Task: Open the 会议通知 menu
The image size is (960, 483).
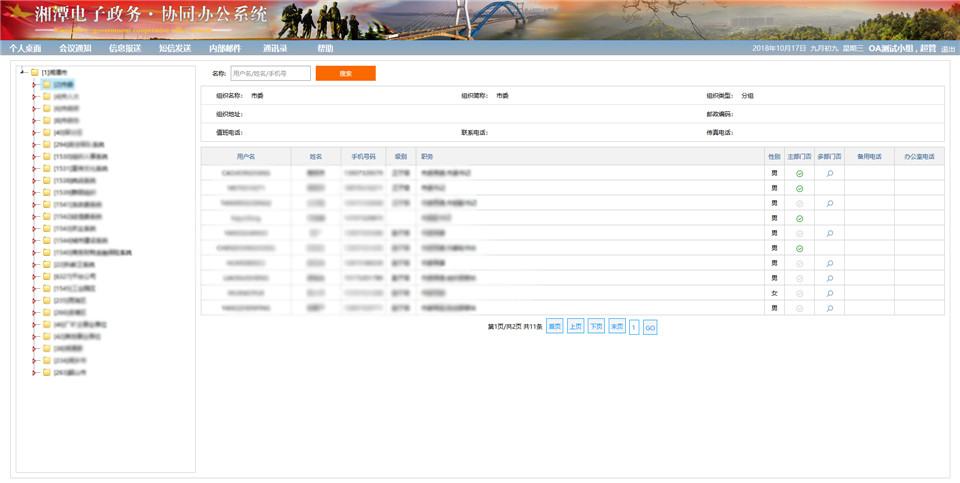Action: (75, 48)
